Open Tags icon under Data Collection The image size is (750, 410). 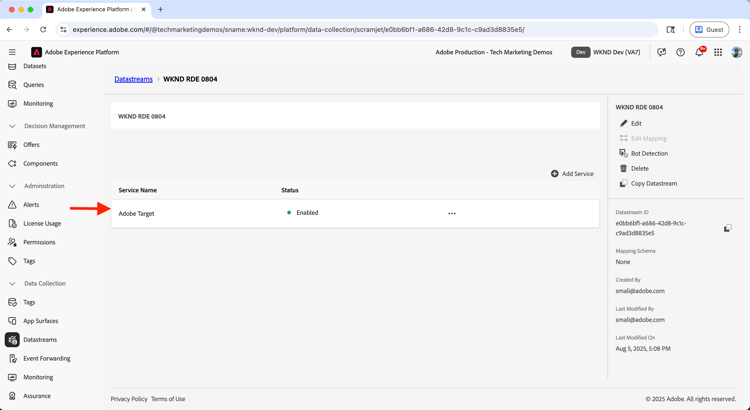pyautogui.click(x=12, y=302)
